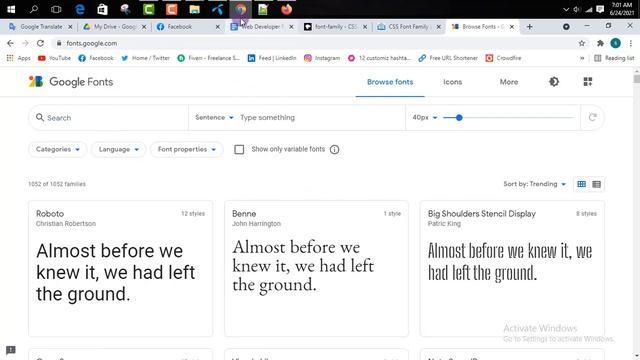
Task: Open Feed LinkedIn bookmark
Action: coord(272,58)
